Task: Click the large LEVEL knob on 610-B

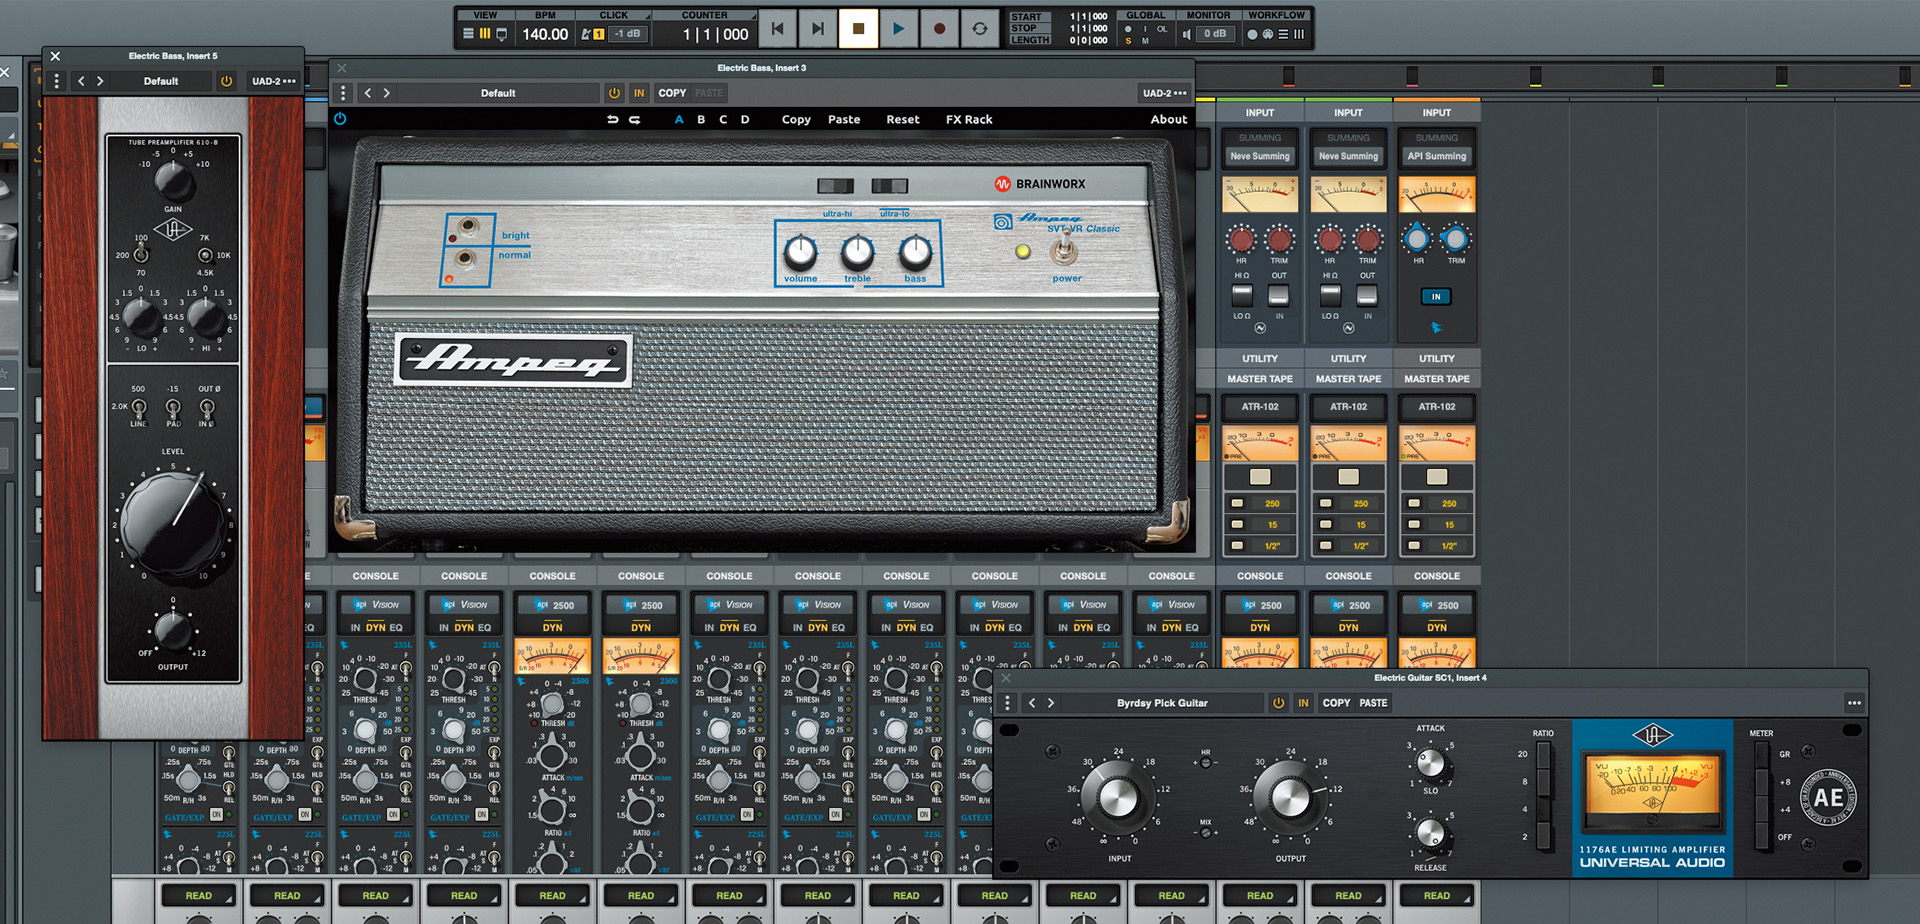Action: (174, 522)
